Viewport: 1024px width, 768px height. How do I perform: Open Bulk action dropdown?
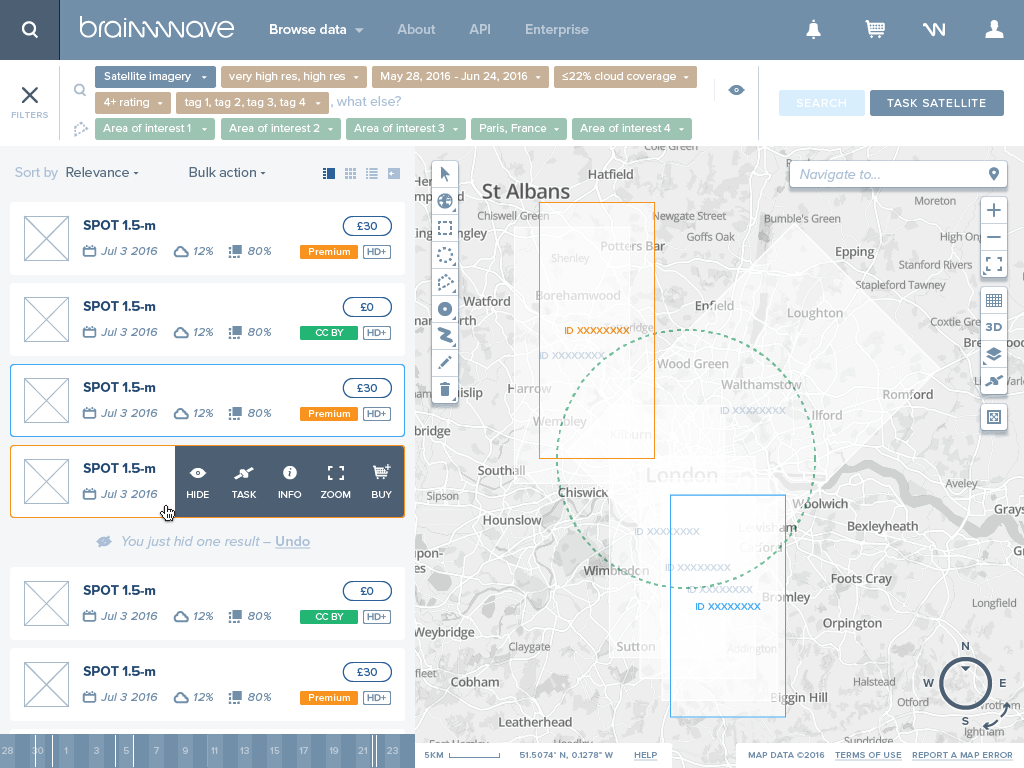point(227,172)
